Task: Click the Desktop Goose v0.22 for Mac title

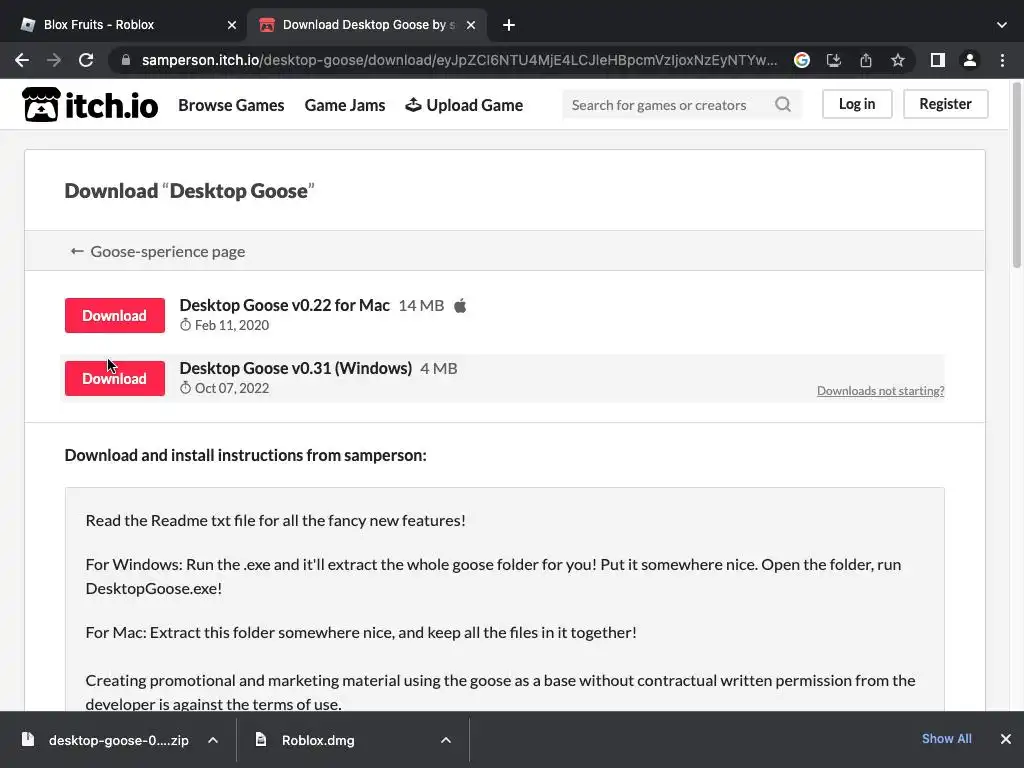Action: [285, 306]
